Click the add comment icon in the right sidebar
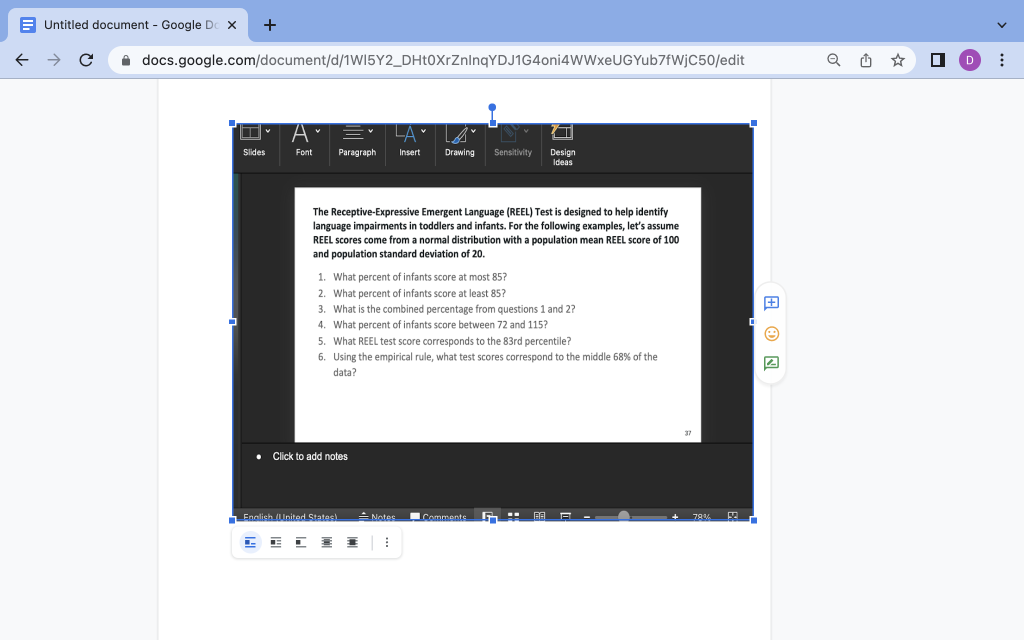The height and width of the screenshot is (640, 1024). 770,303
